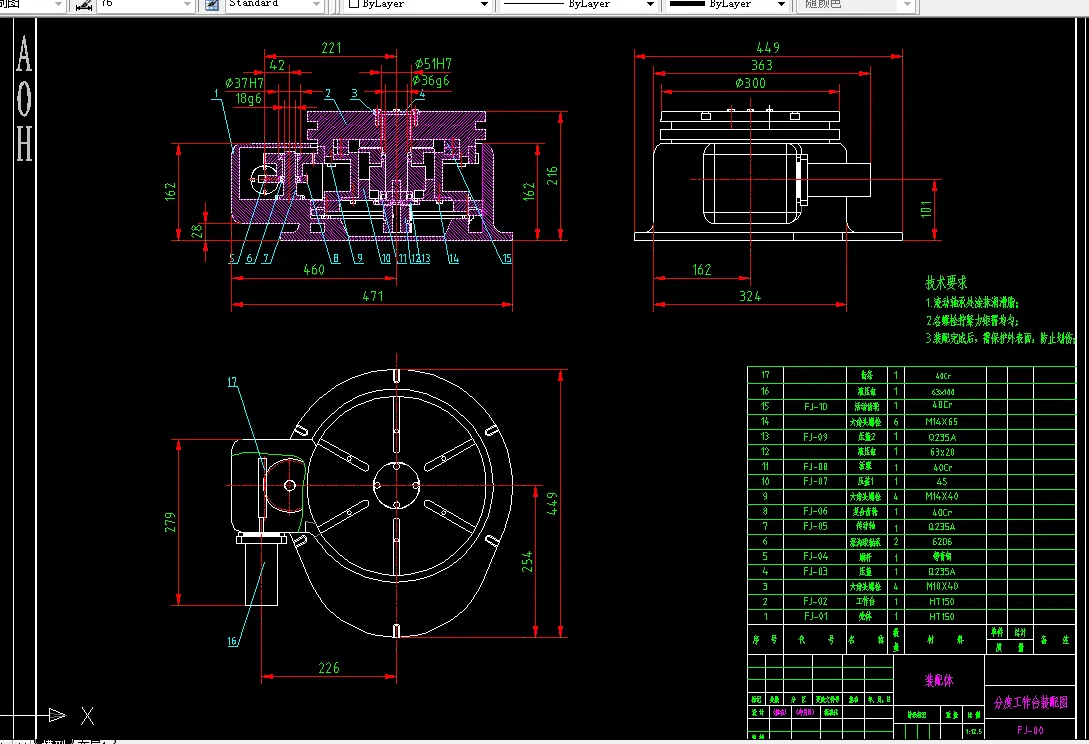Click FJ-01 in the parts list

tap(815, 615)
